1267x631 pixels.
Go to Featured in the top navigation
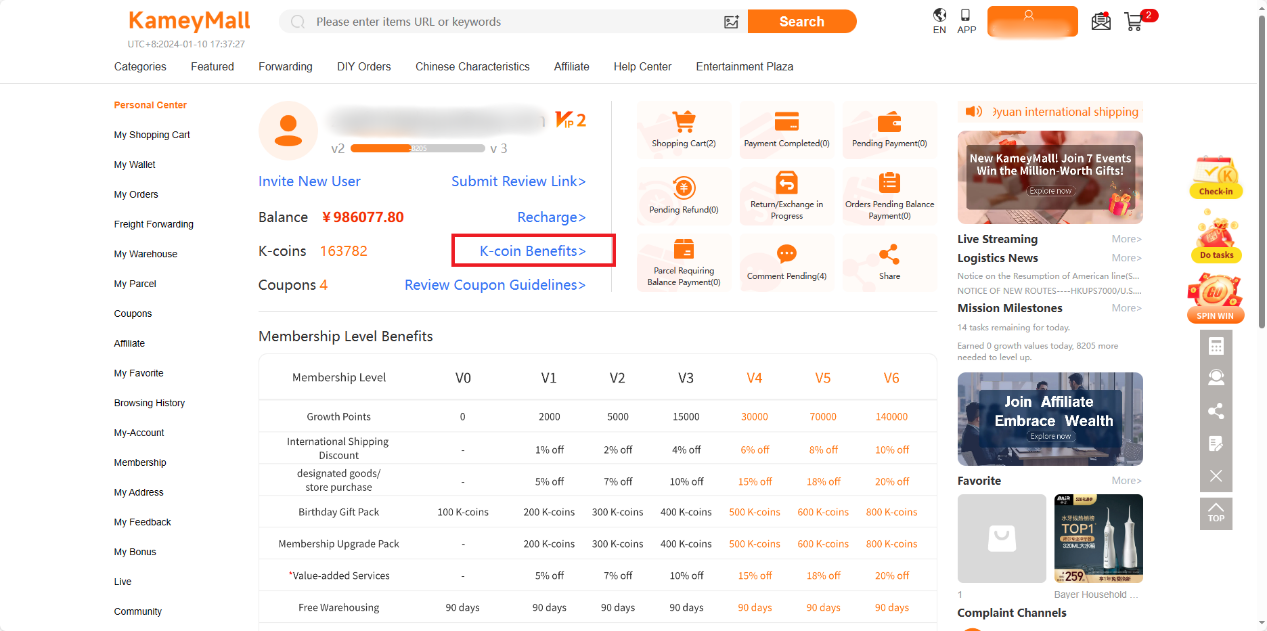[x=212, y=67]
